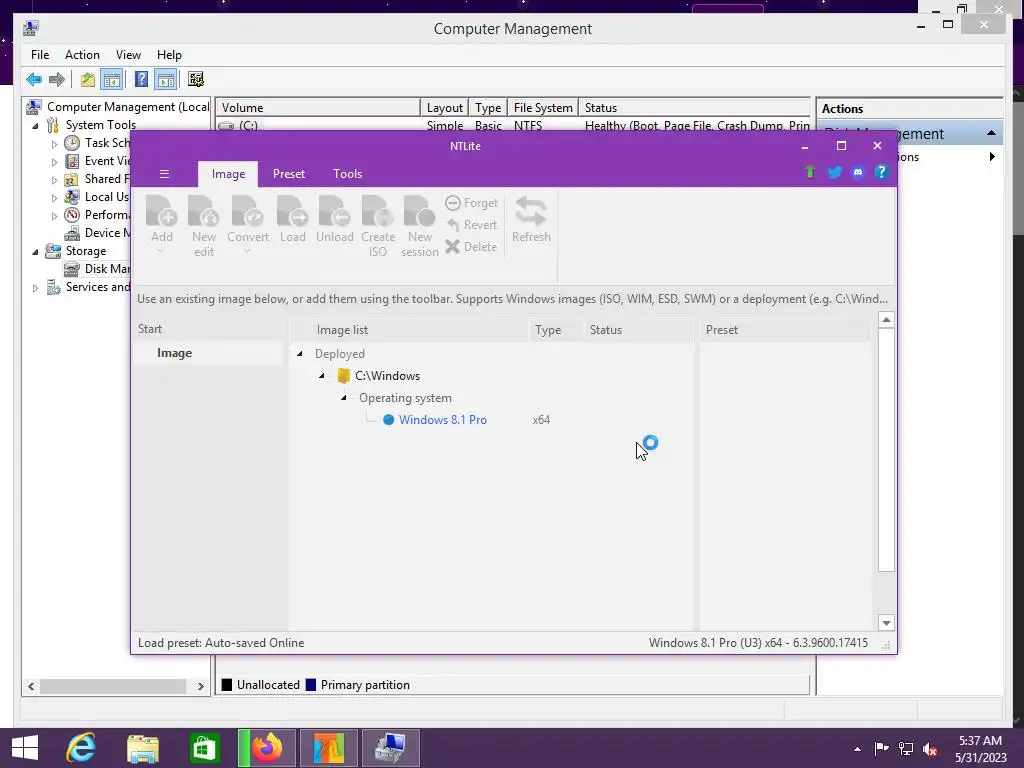
Task: Click the Delete button in NTLite toolbar
Action: [x=472, y=247]
